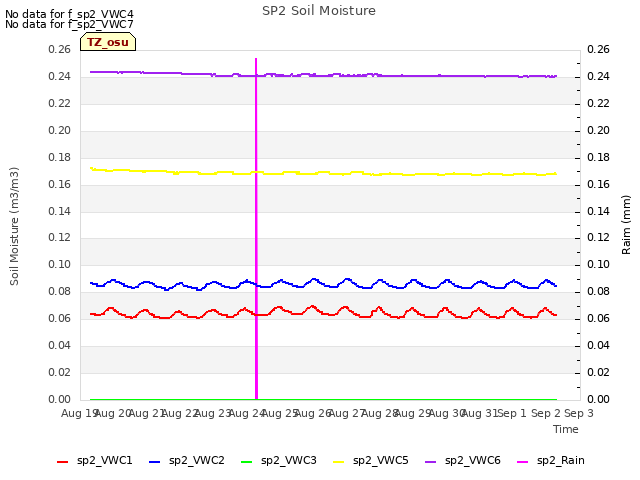Click the SP2 Soil Moisture chart title

pyautogui.click(x=319, y=11)
